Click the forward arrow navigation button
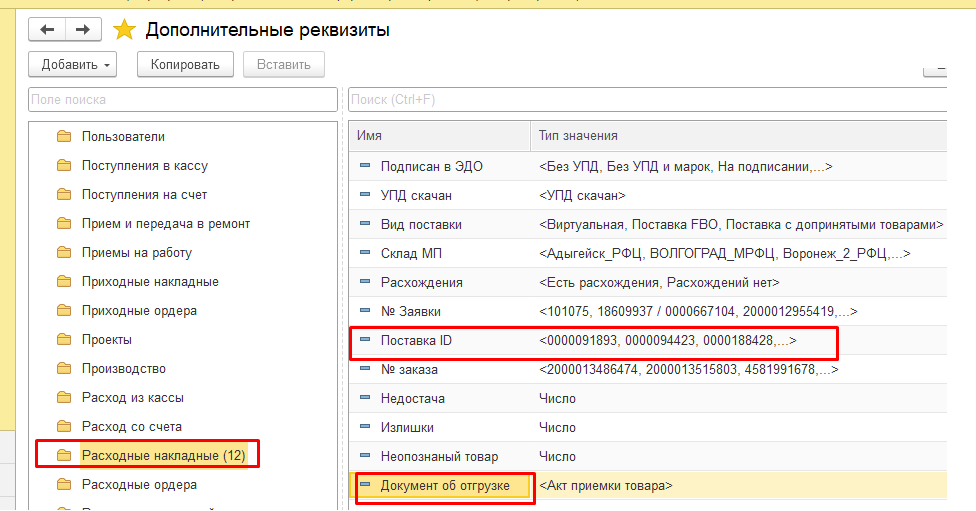The width and height of the screenshot is (976, 511). coord(83,29)
